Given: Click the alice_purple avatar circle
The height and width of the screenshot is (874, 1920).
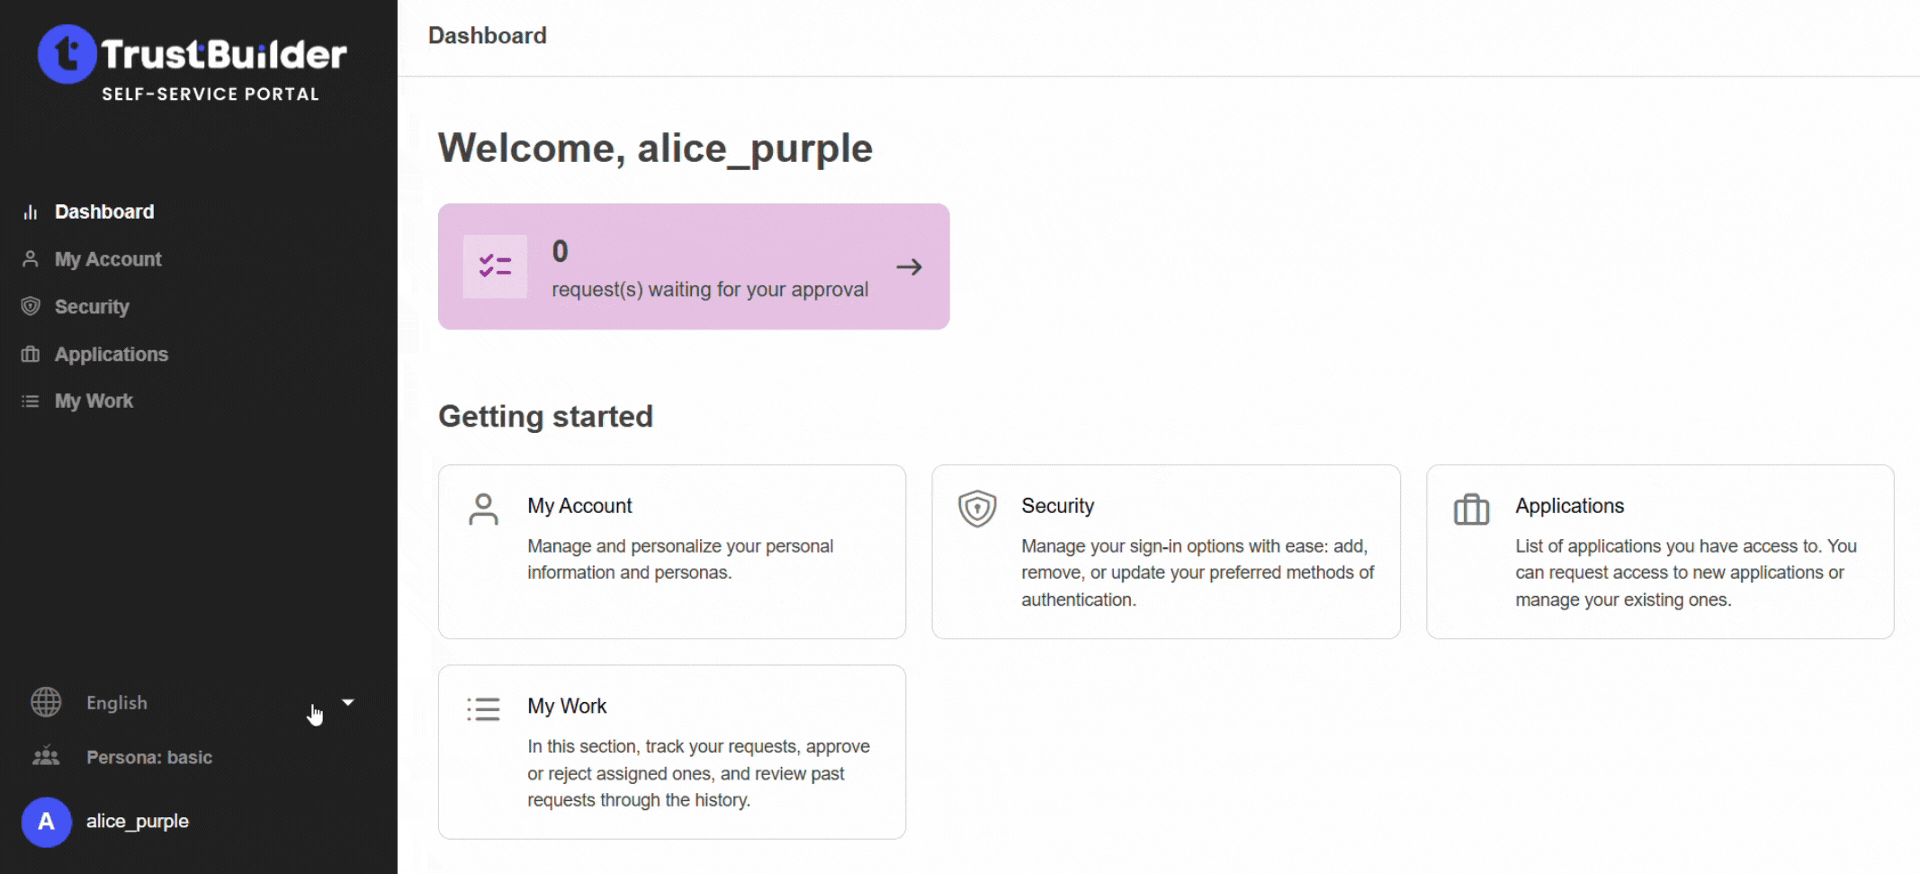Looking at the screenshot, I should [x=46, y=822].
